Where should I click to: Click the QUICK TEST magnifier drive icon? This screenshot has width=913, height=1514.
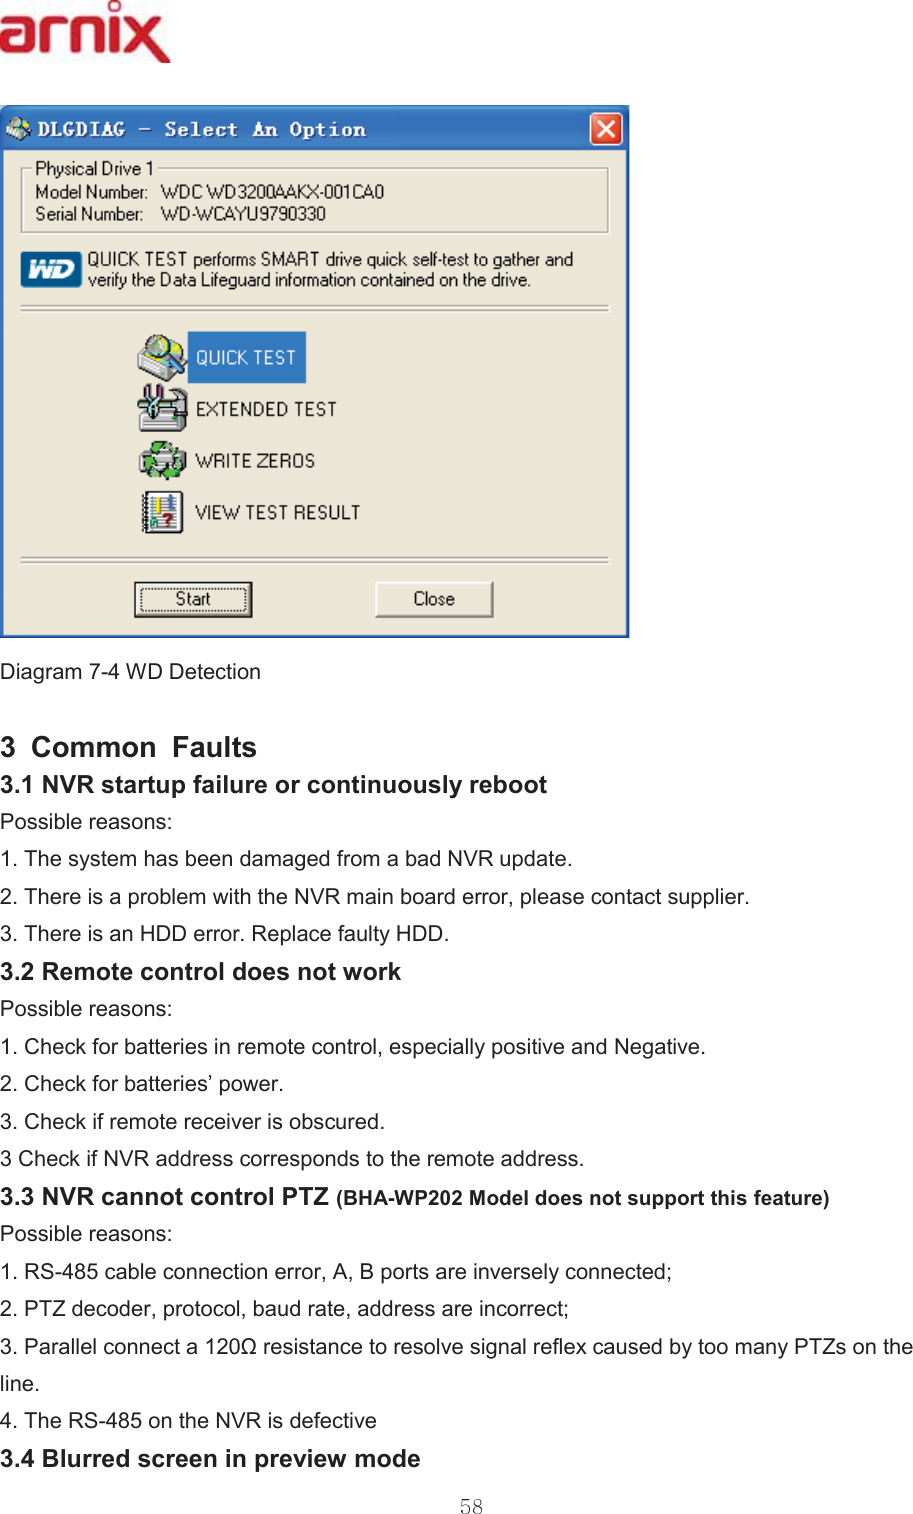coord(161,356)
